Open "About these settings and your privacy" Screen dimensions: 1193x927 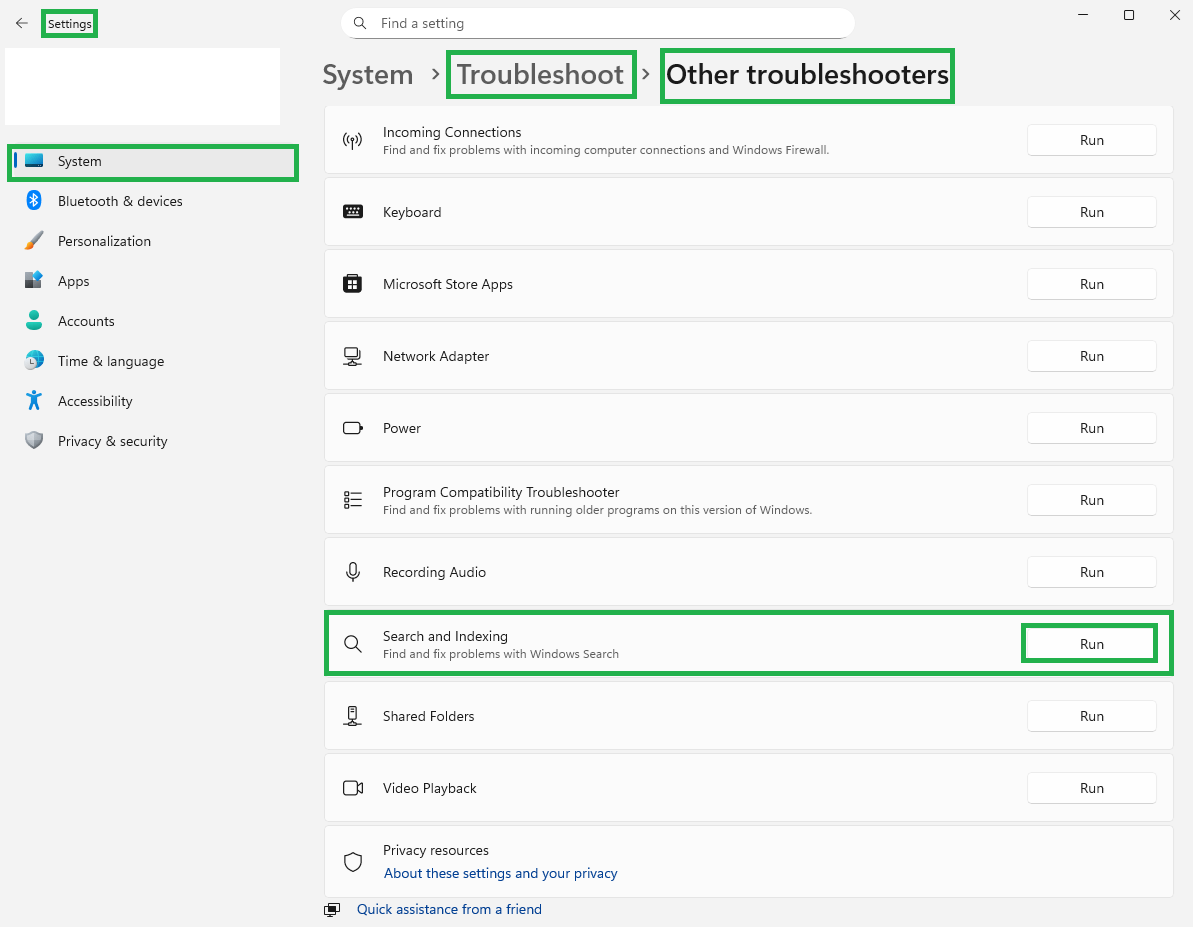(500, 873)
